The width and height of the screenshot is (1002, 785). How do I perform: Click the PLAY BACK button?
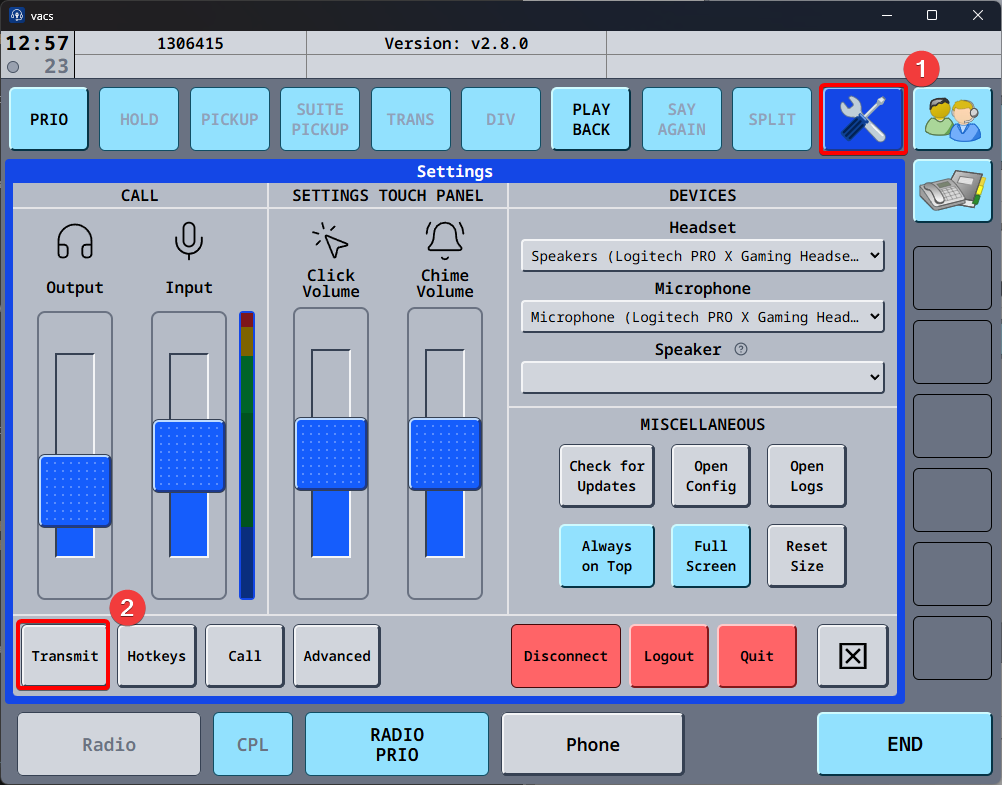click(591, 119)
